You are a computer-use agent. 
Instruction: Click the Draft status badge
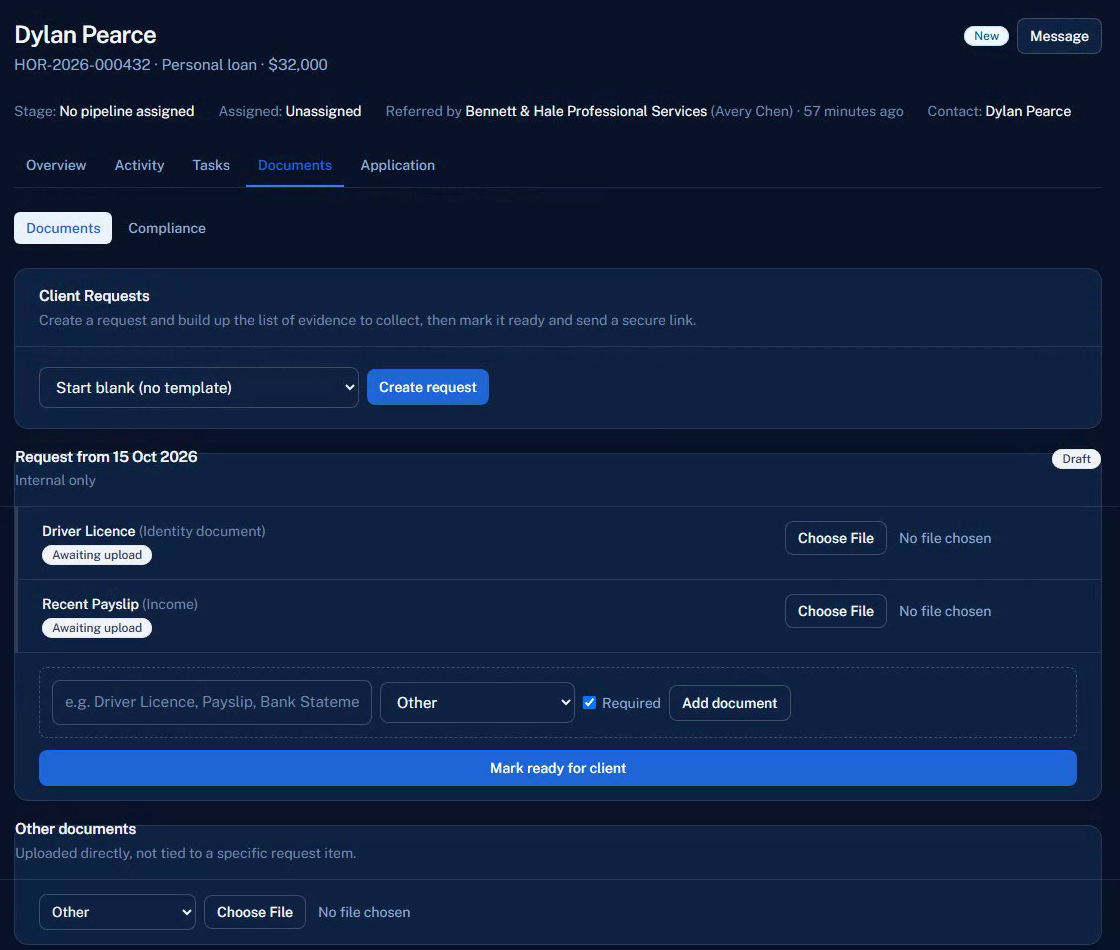click(1076, 459)
